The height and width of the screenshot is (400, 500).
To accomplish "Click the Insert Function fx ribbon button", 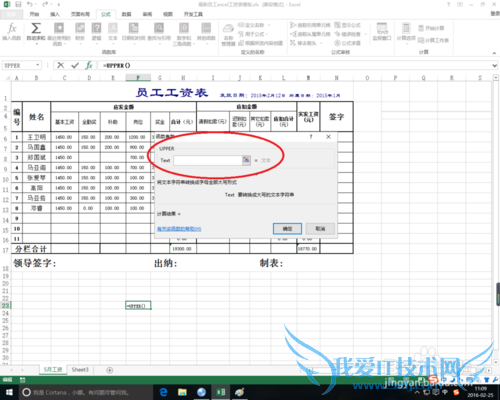I will (x=12, y=32).
